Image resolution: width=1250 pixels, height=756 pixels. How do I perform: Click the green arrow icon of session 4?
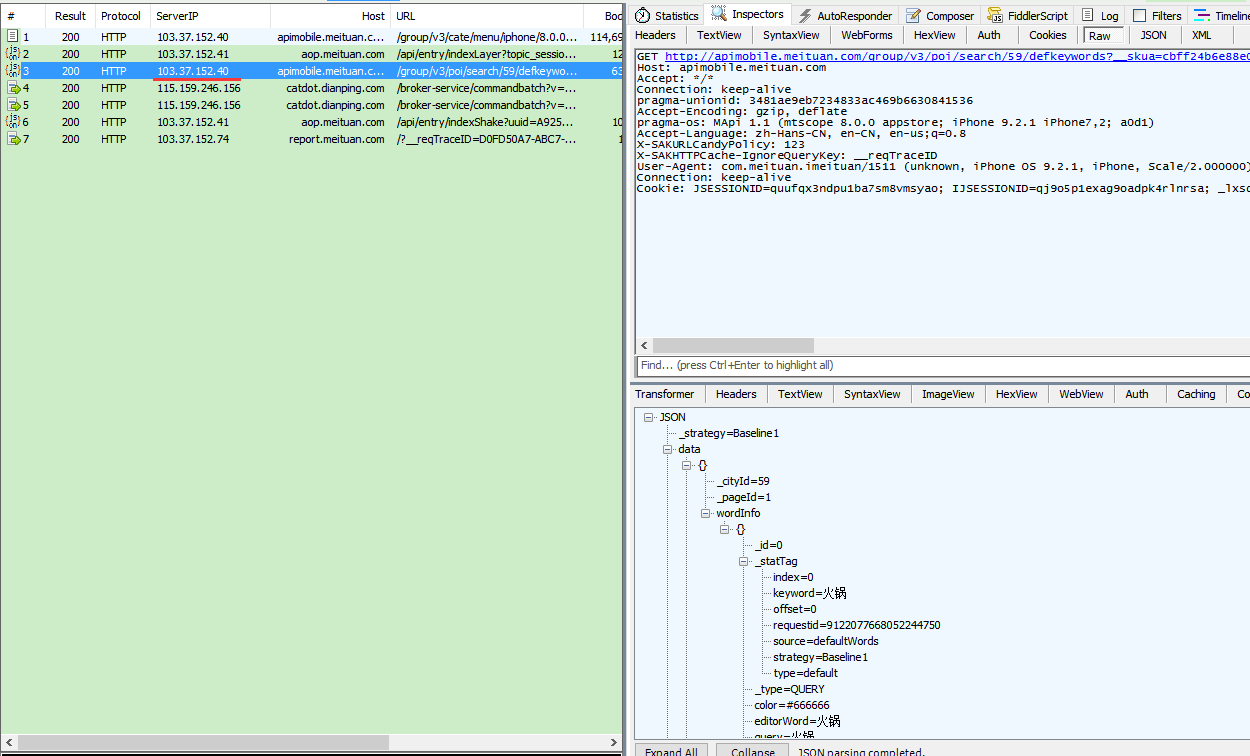[x=14, y=88]
